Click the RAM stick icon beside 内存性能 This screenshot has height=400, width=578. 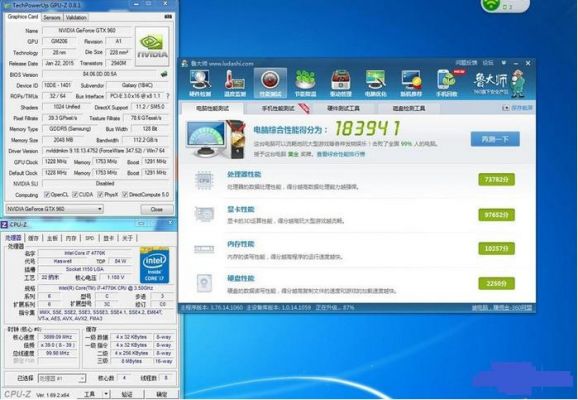(x=204, y=250)
